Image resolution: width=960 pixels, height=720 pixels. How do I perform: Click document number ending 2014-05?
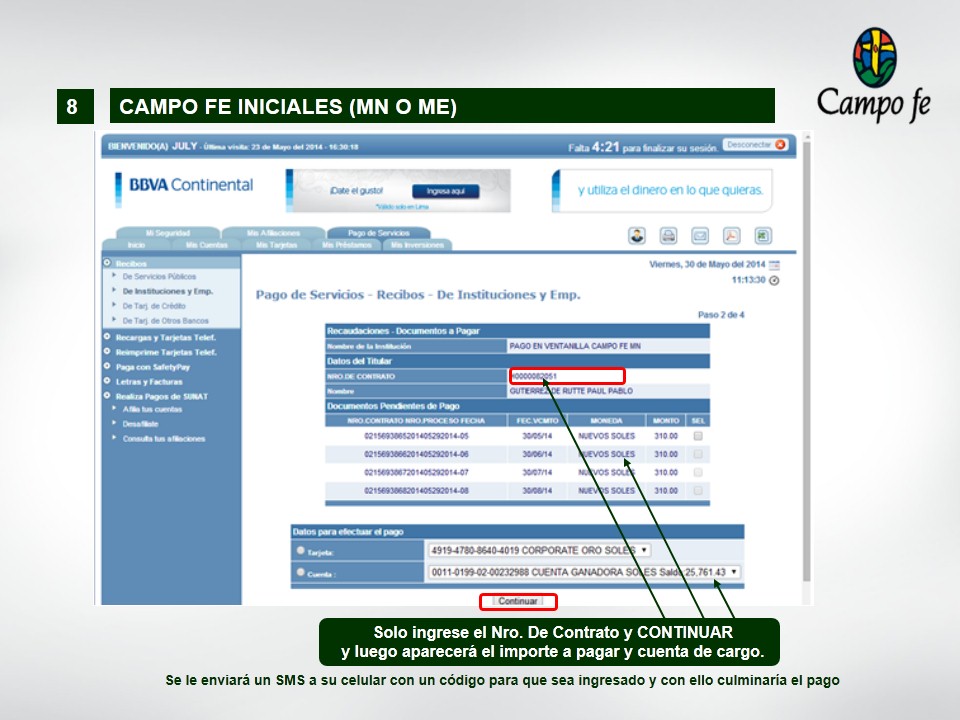pos(416,436)
